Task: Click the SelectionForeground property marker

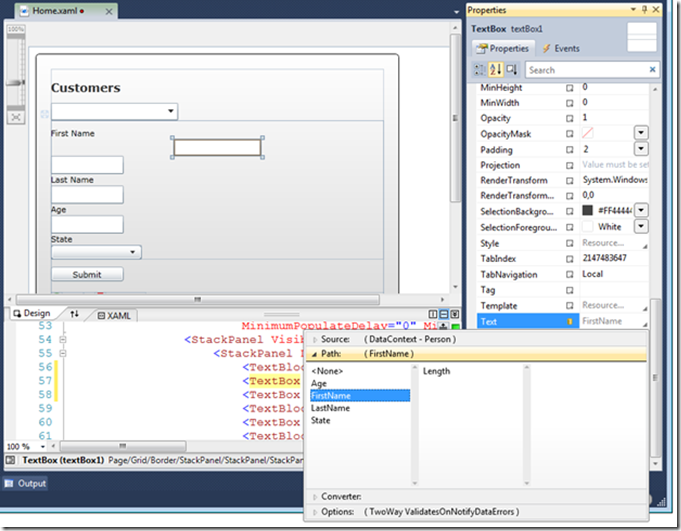Action: (x=569, y=227)
